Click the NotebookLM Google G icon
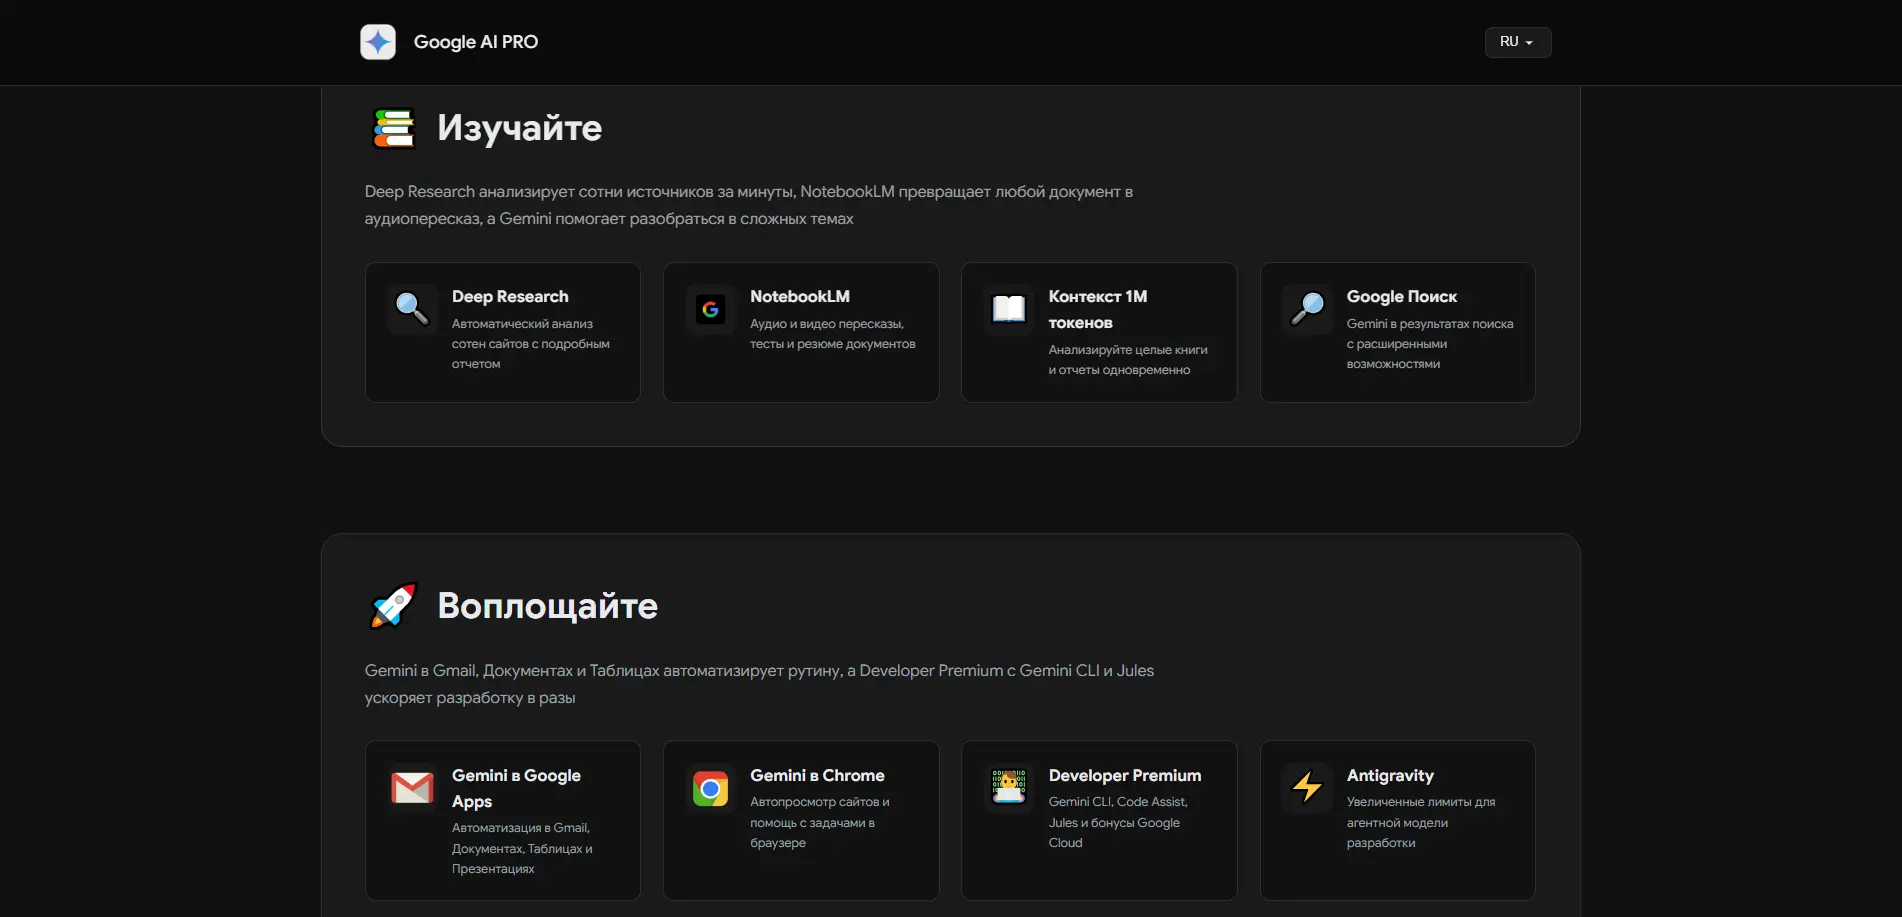This screenshot has width=1902, height=917. pos(710,309)
